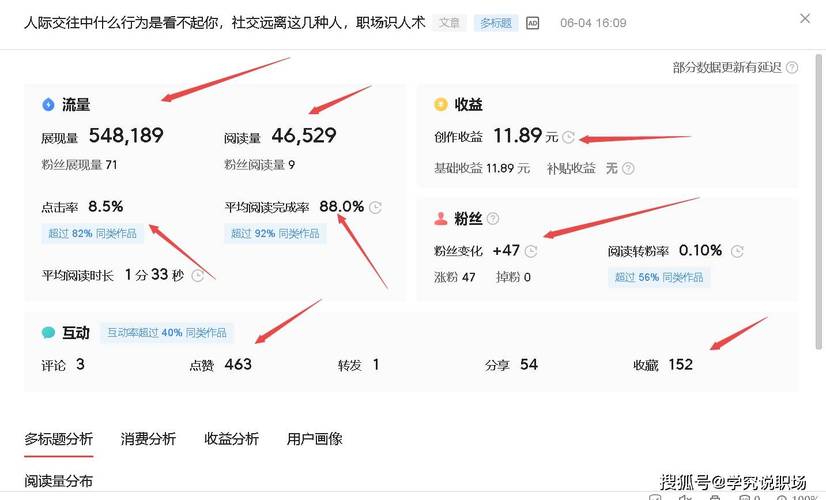Viewport: 826px width, 500px height.
Task: Click the vertical scrollbar on right edge
Action: [819, 201]
